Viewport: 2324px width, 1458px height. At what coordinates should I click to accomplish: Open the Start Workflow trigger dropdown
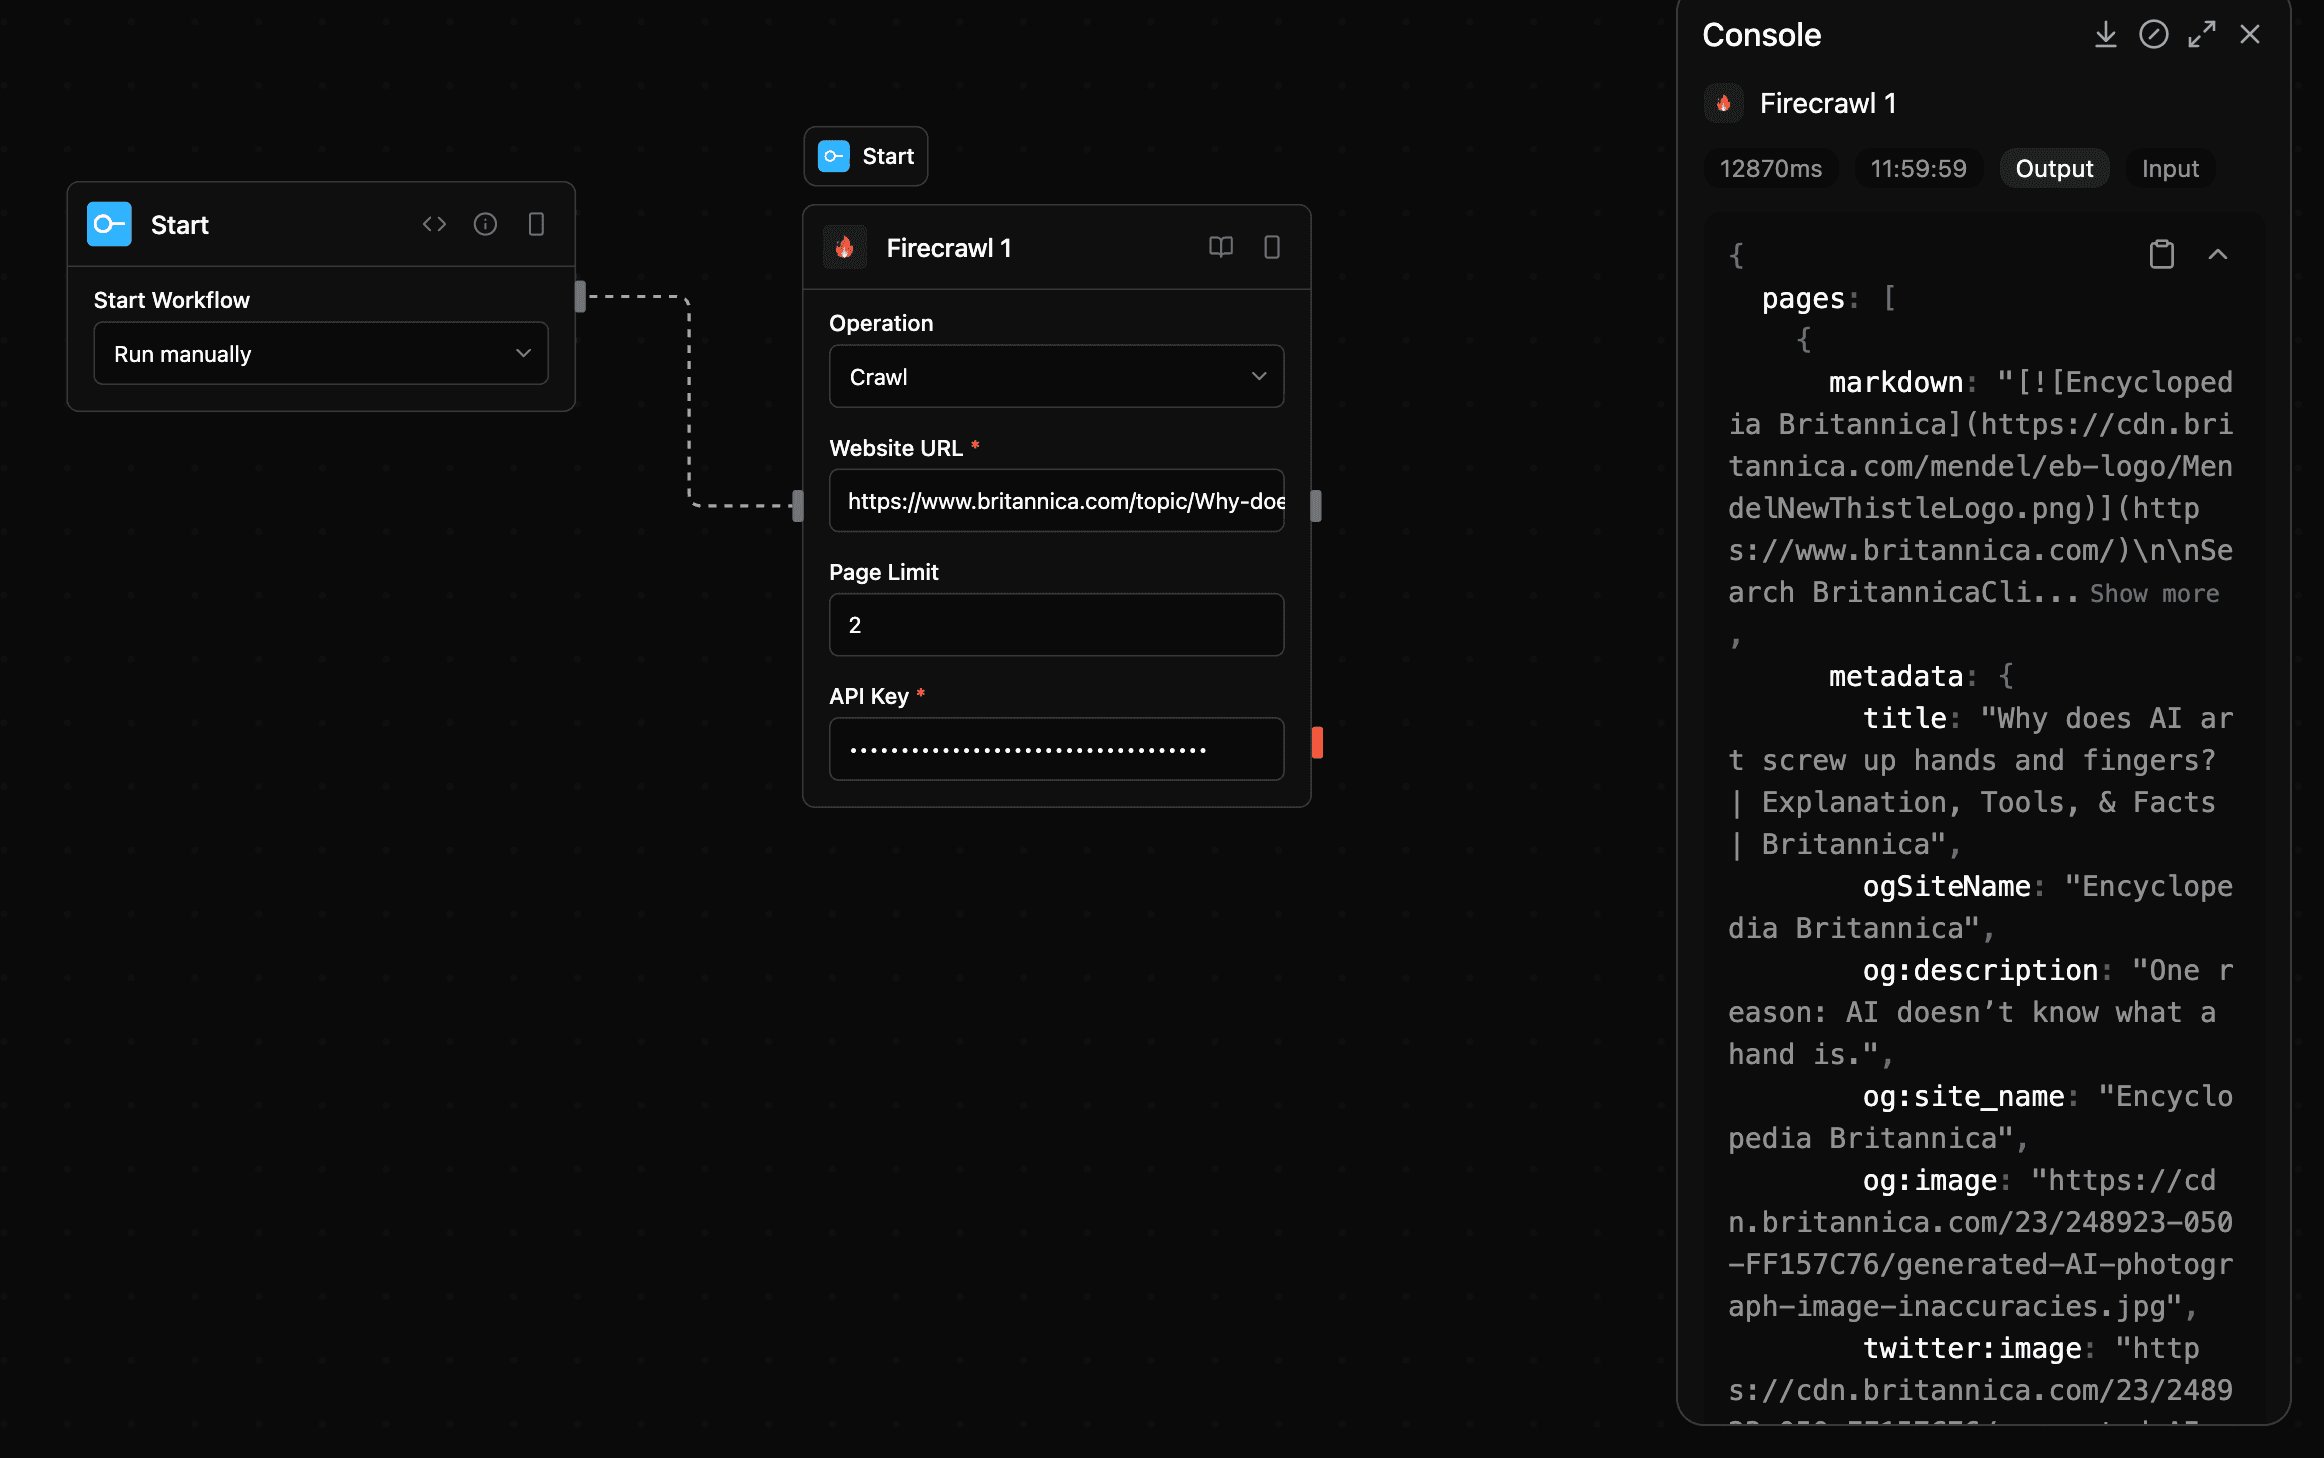[320, 353]
